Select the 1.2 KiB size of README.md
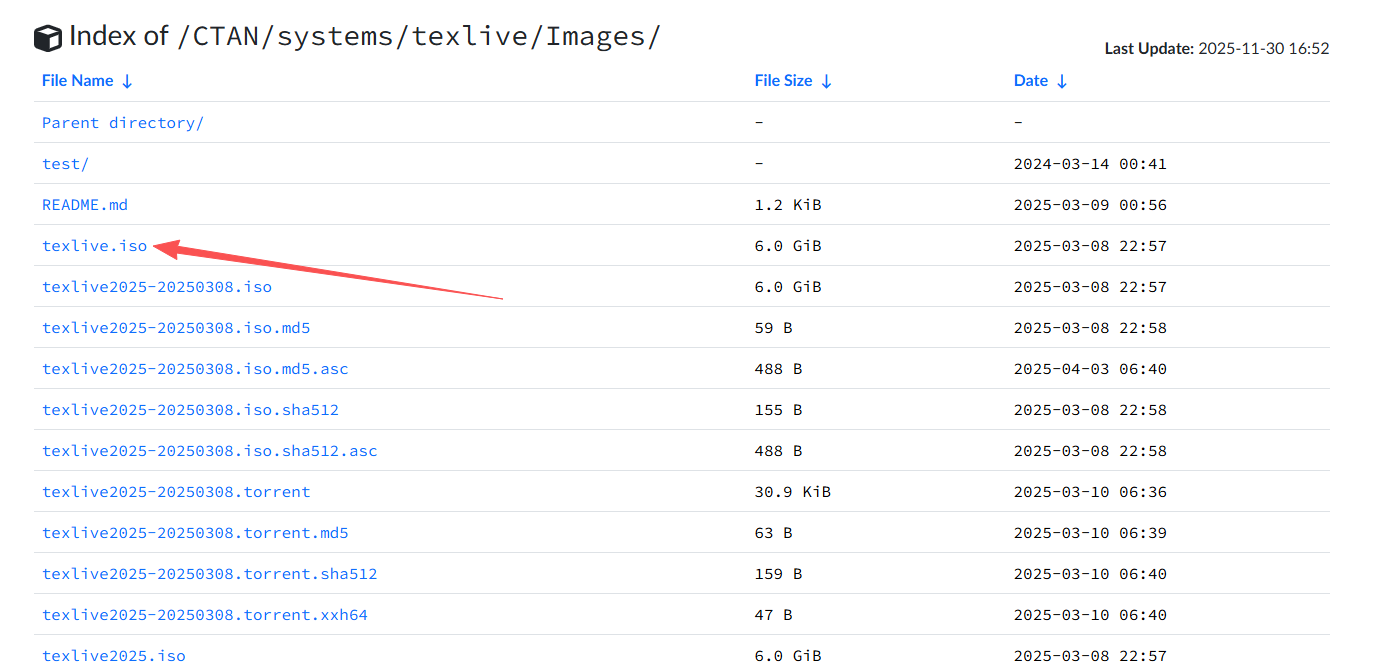Image resolution: width=1380 pixels, height=672 pixels. (788, 205)
